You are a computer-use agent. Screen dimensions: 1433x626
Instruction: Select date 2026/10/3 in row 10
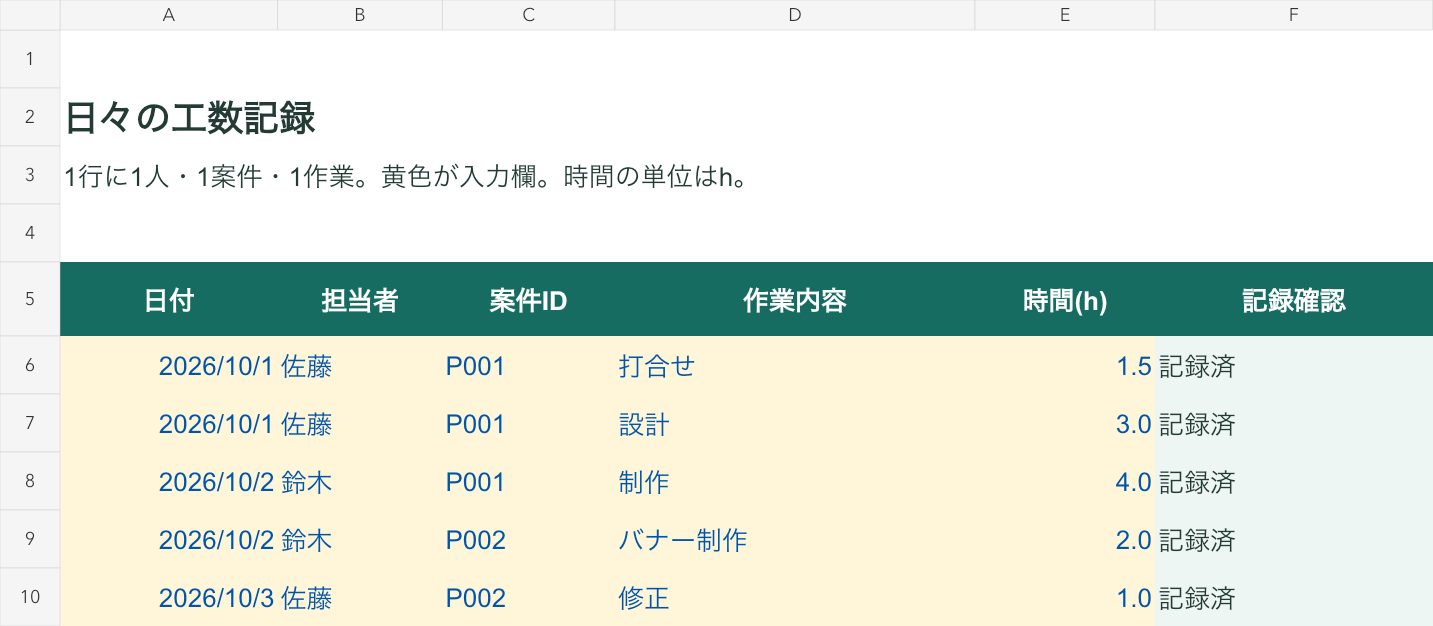pyautogui.click(x=169, y=597)
